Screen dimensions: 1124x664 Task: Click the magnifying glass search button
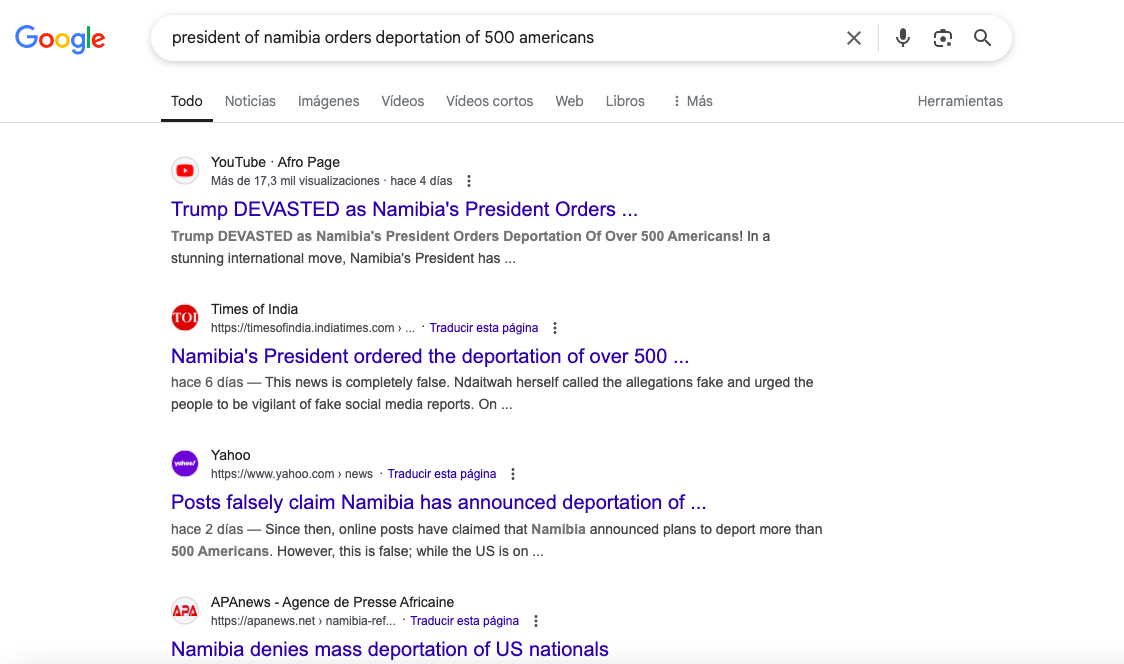click(983, 38)
